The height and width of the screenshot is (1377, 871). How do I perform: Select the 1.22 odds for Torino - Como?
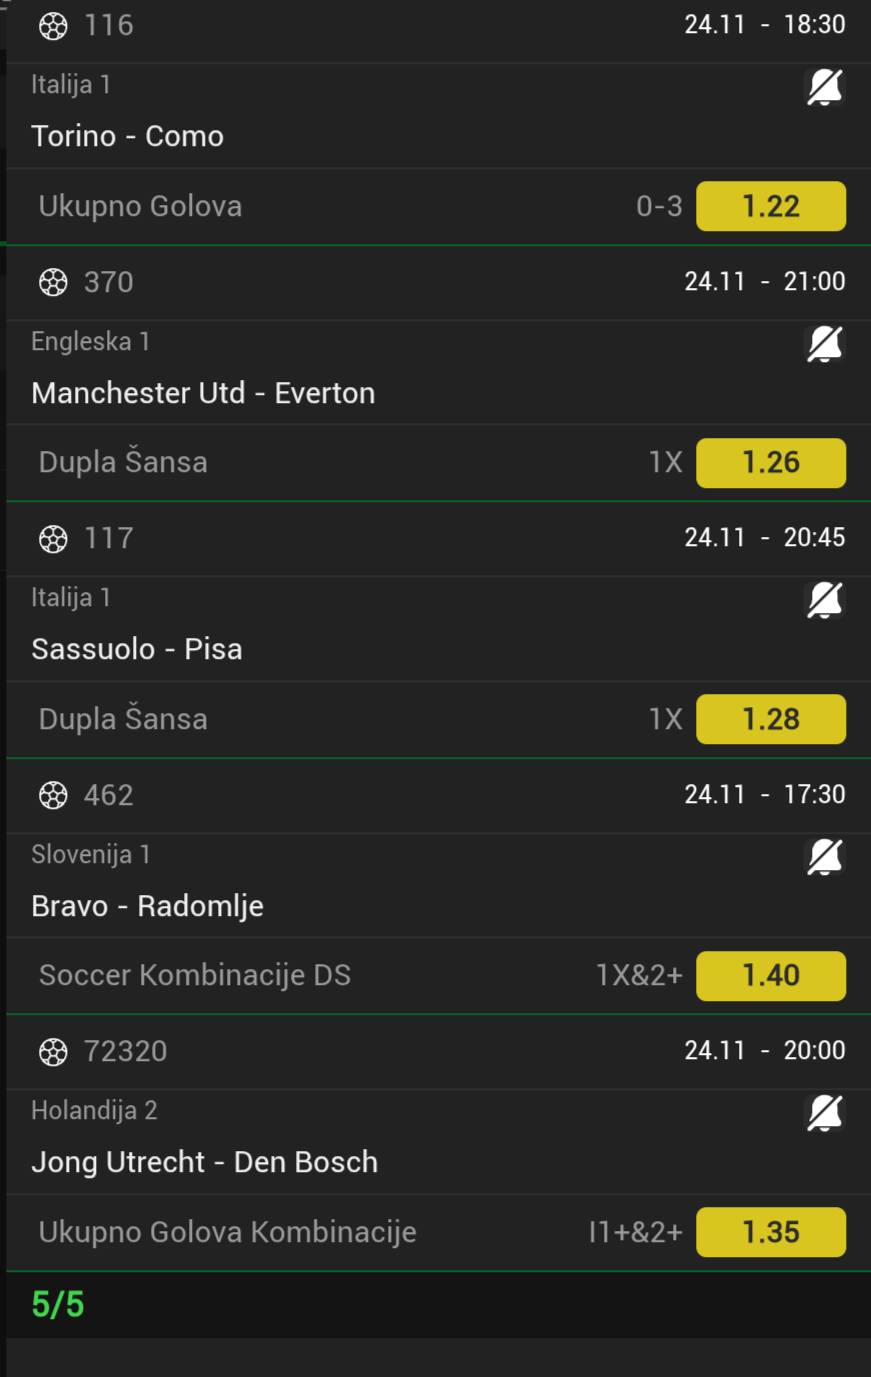[x=770, y=206]
